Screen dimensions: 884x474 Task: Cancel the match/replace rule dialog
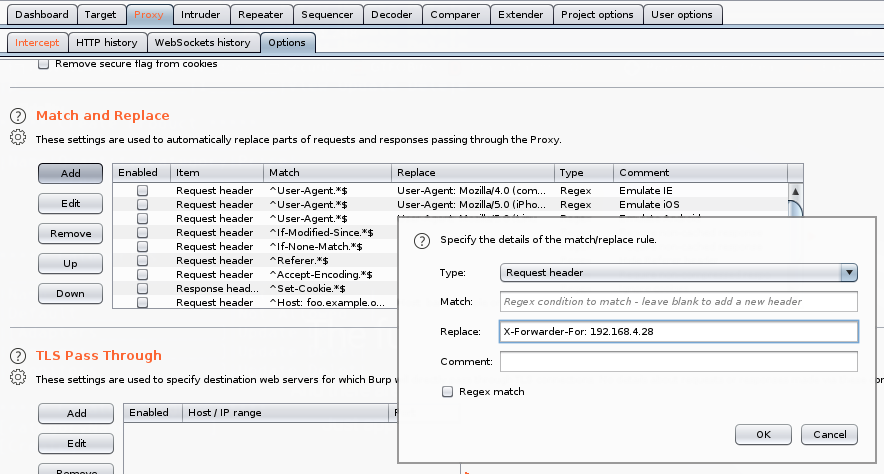click(830, 435)
